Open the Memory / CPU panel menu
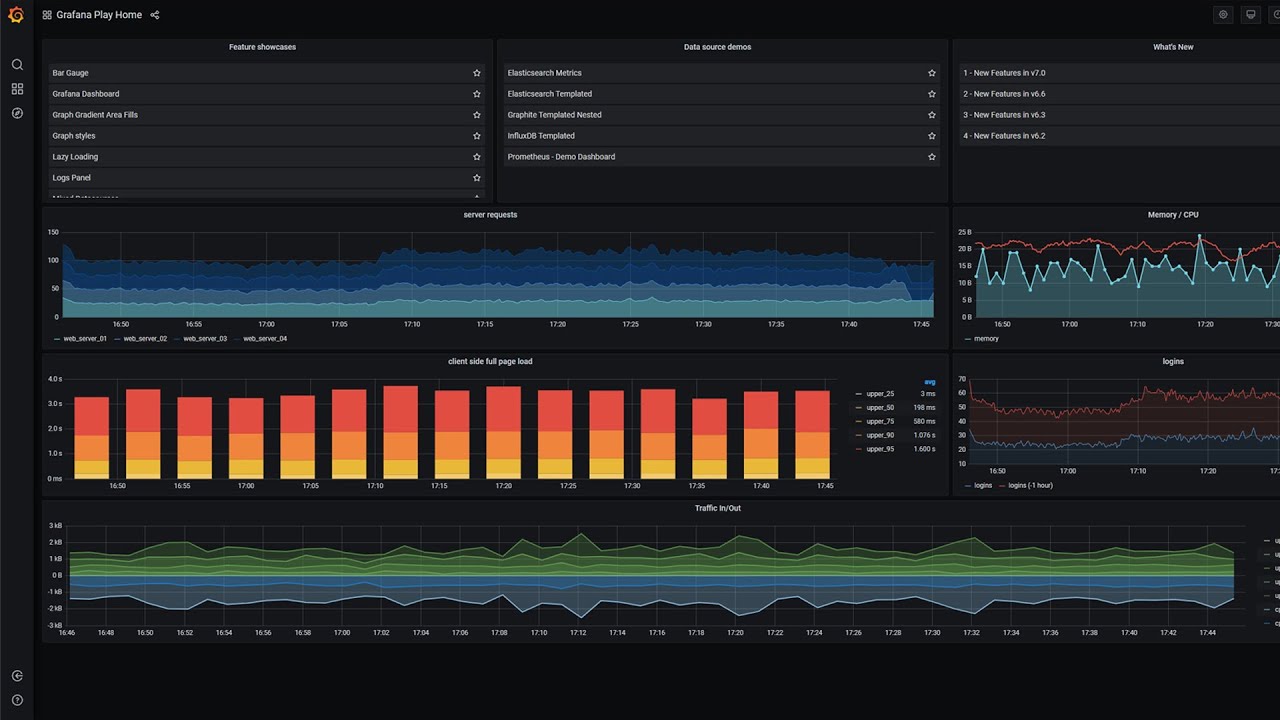This screenshot has width=1280, height=720. [1173, 214]
